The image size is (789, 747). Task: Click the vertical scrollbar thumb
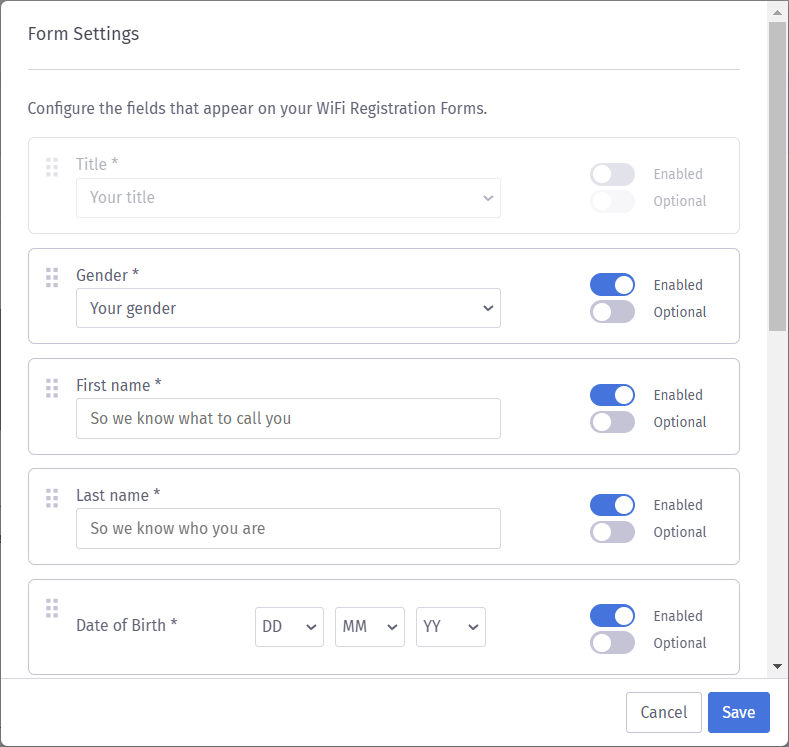tap(777, 176)
